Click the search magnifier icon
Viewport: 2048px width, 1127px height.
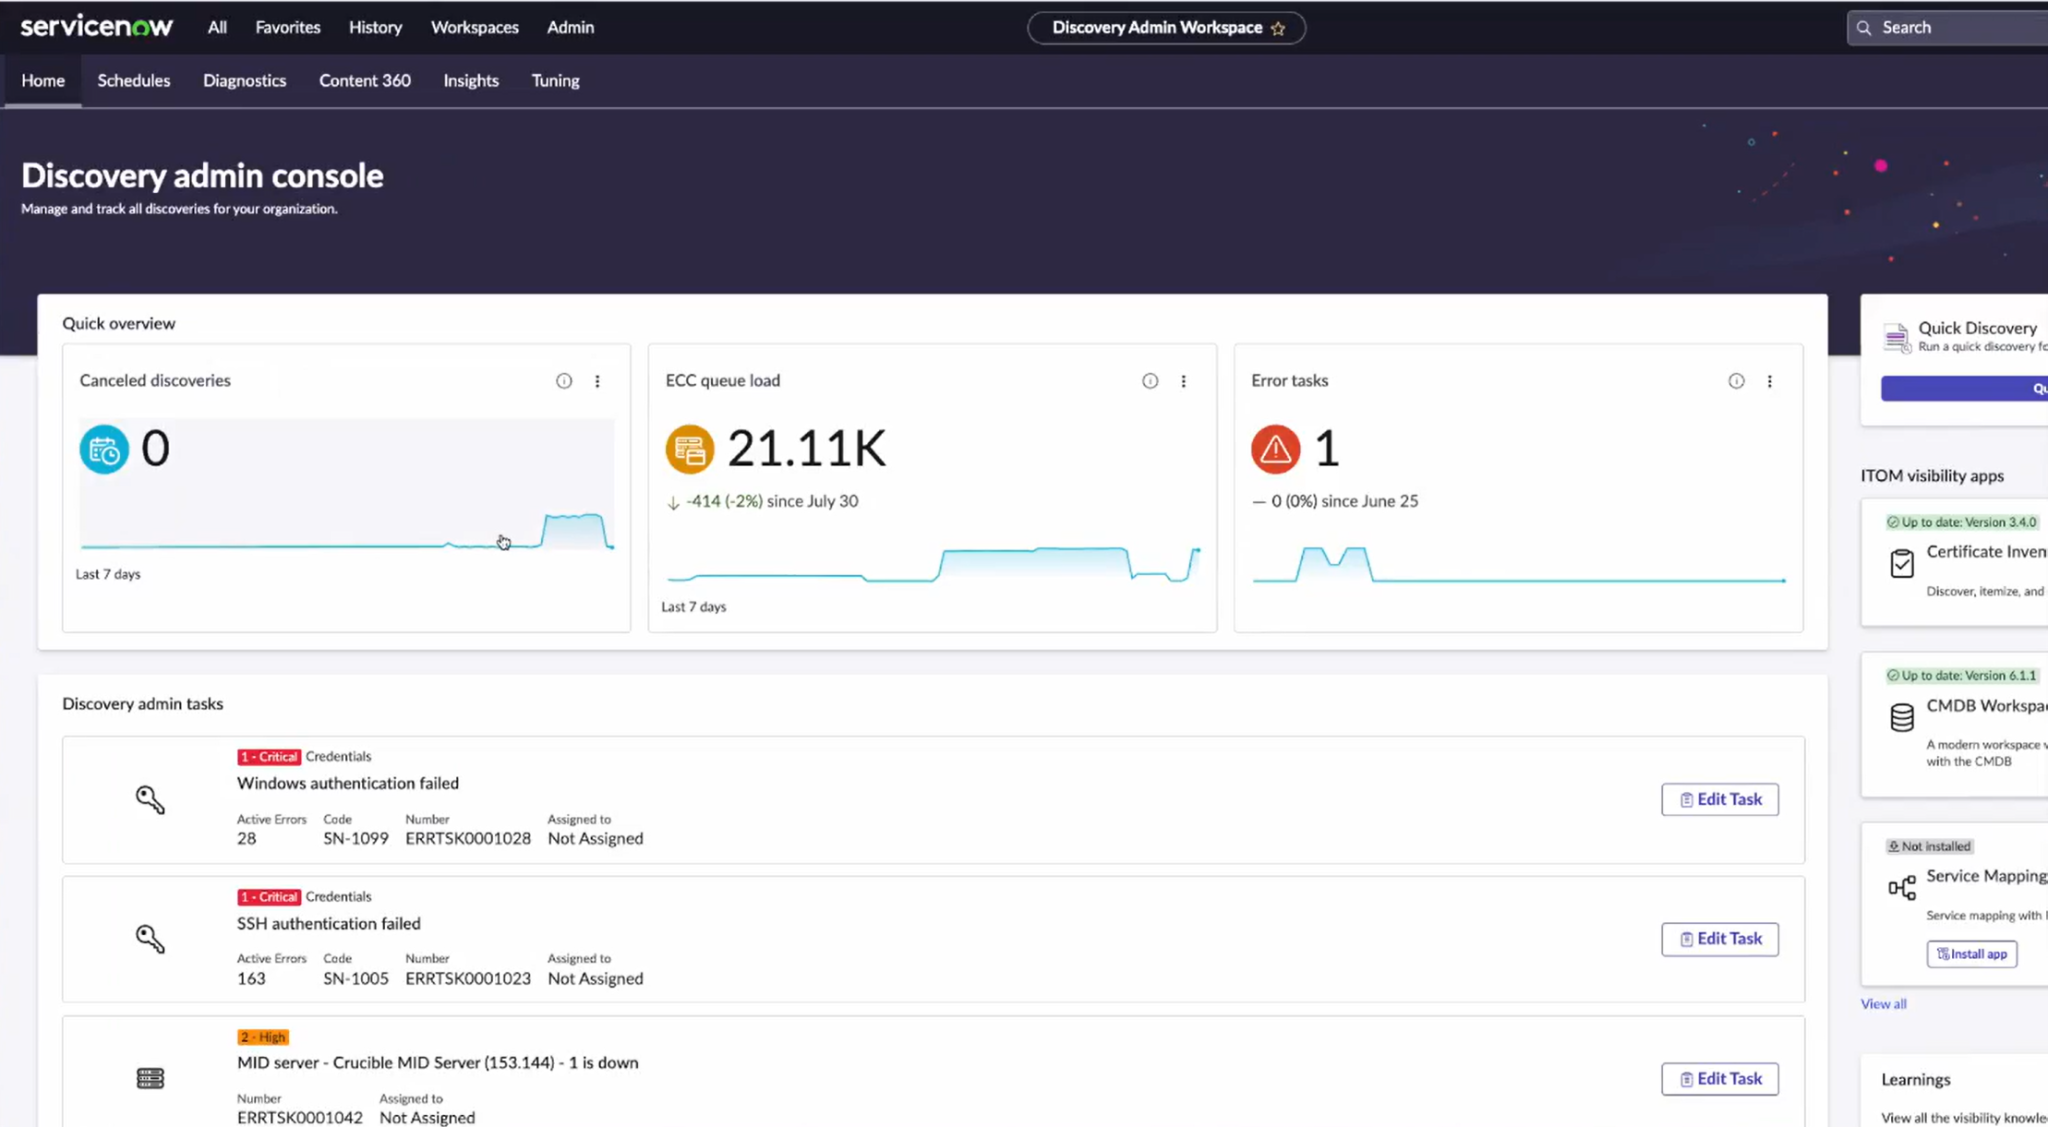click(x=1864, y=27)
